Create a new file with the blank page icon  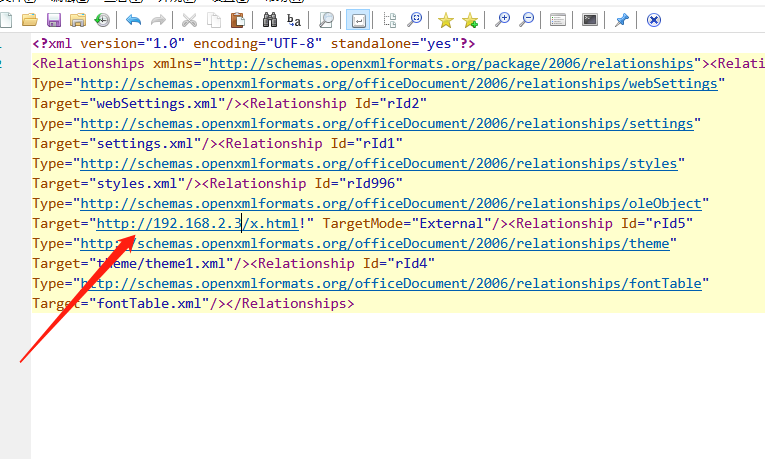coord(6,20)
